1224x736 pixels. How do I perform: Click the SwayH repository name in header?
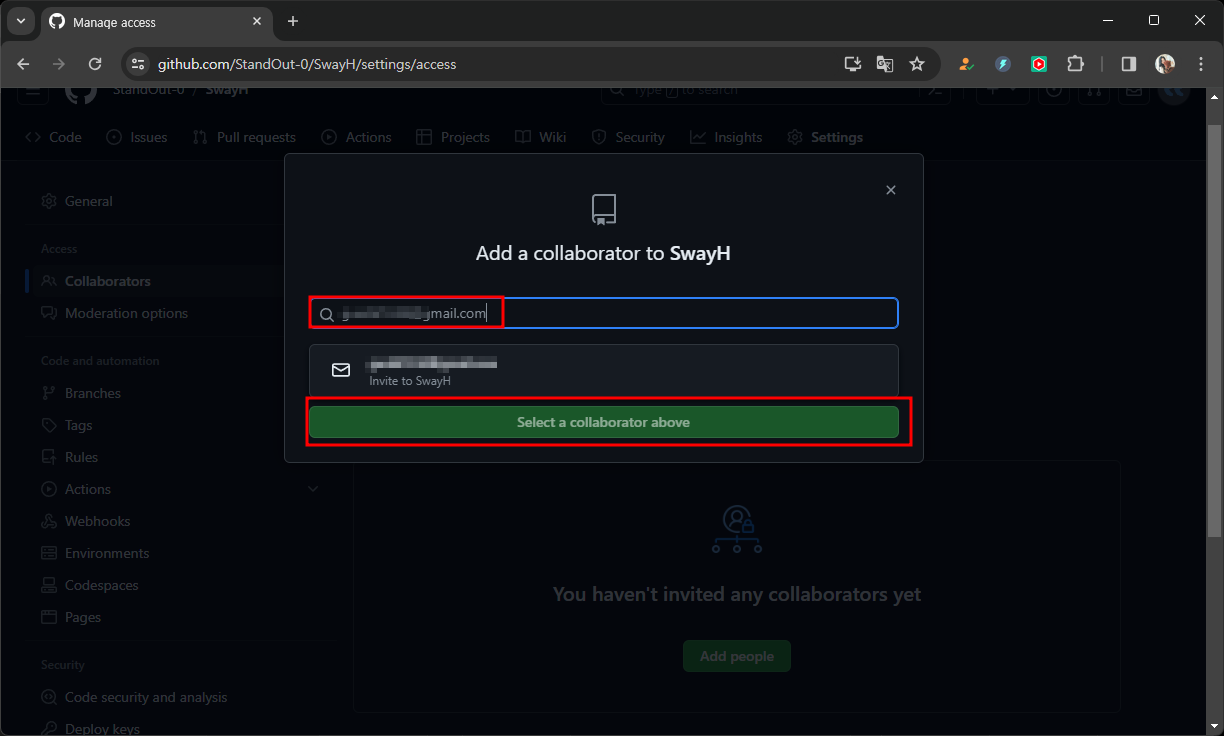click(227, 91)
